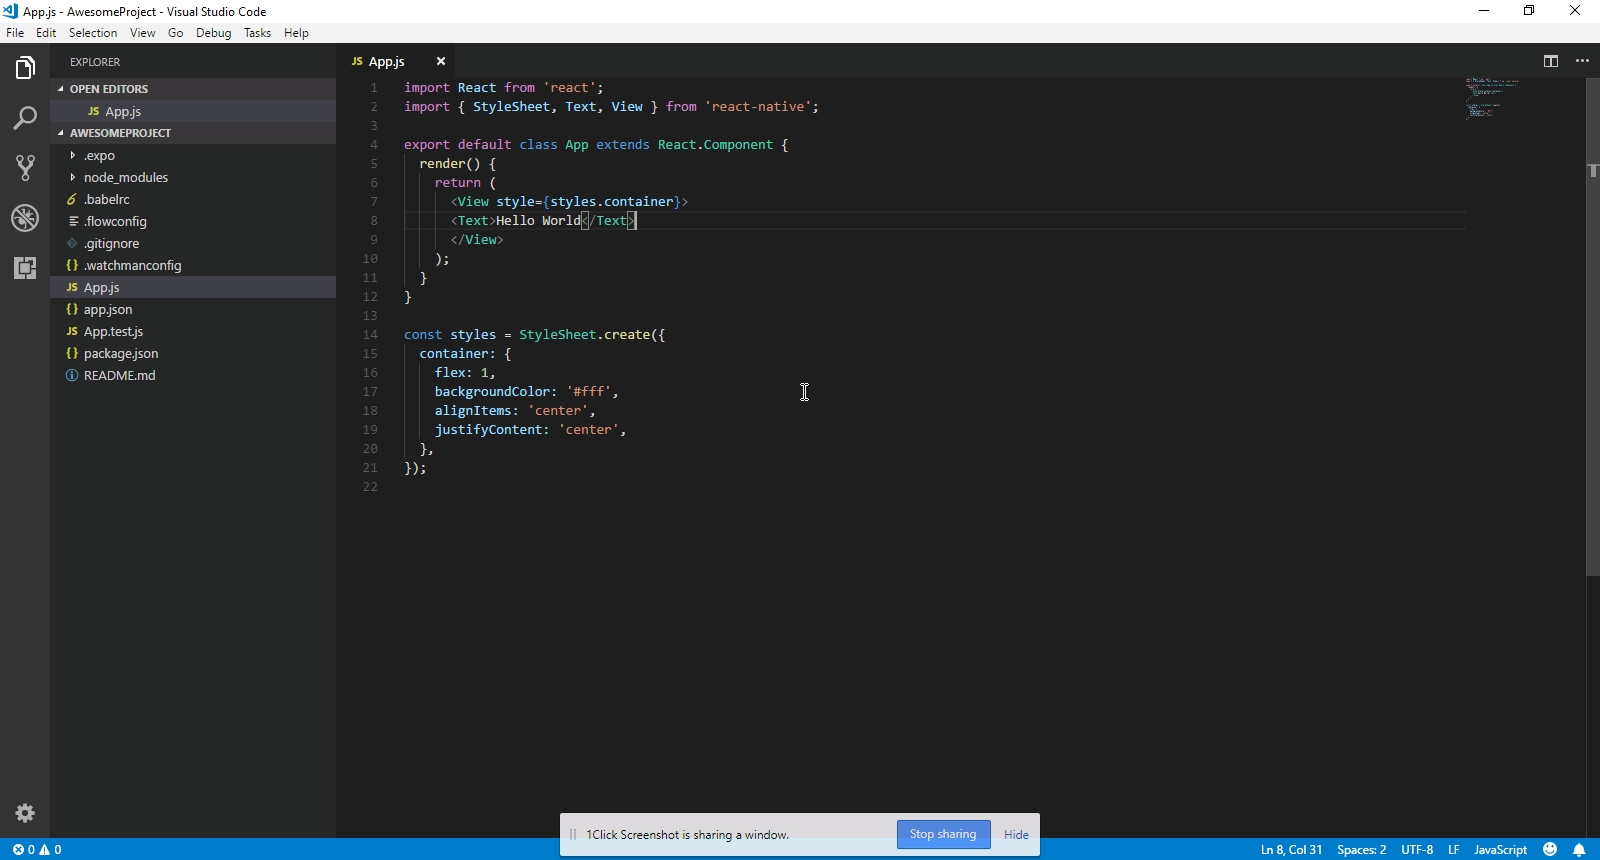The image size is (1600, 860).
Task: Open the Go menu
Action: [176, 33]
